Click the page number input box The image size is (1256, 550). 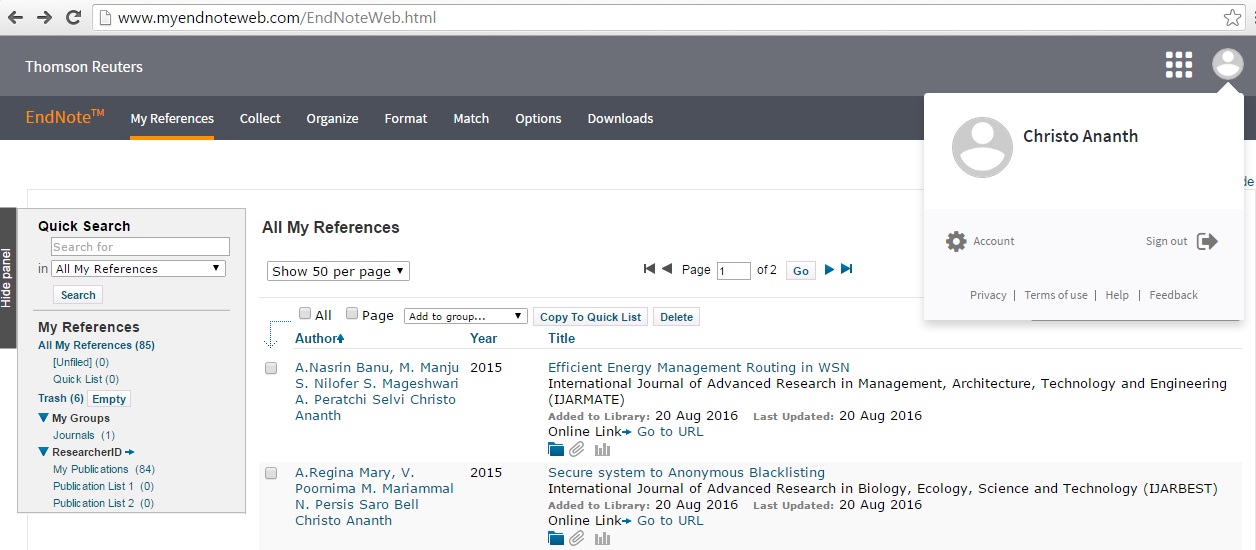[734, 271]
